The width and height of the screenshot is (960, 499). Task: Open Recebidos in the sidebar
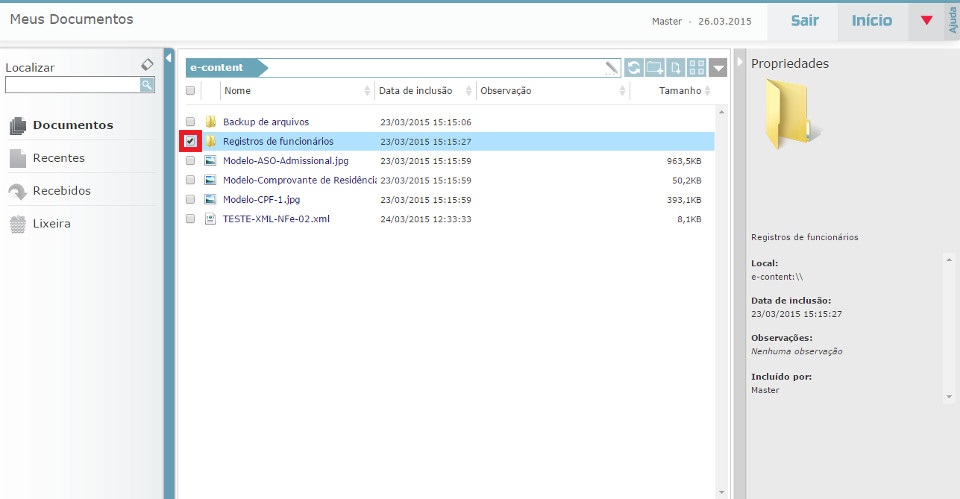point(61,191)
